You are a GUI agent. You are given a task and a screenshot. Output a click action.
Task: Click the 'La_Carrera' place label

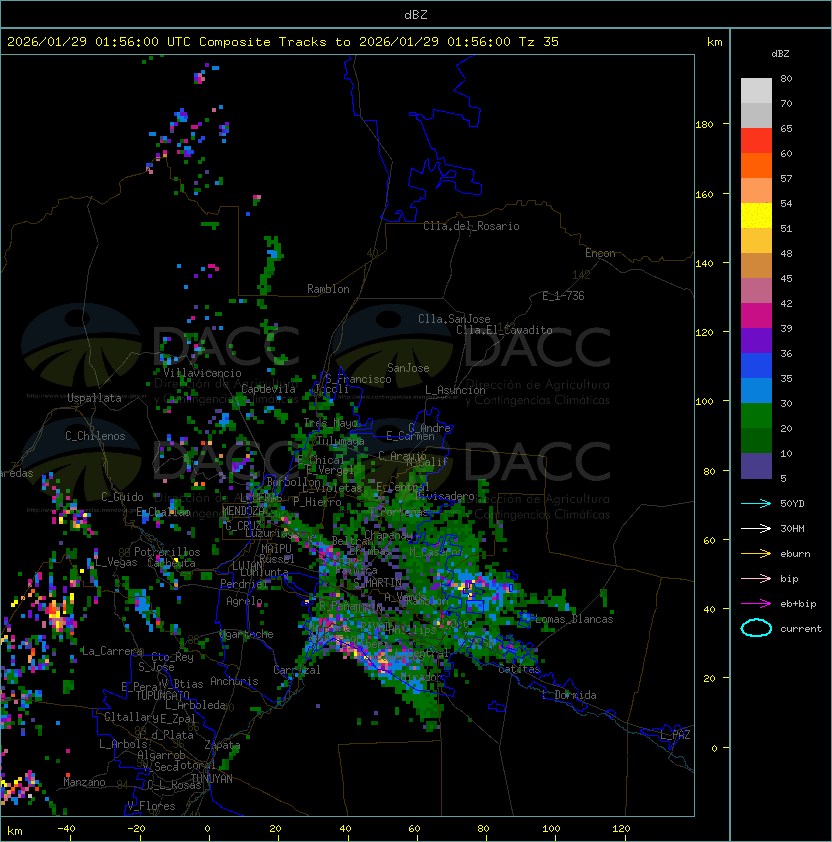(112, 651)
